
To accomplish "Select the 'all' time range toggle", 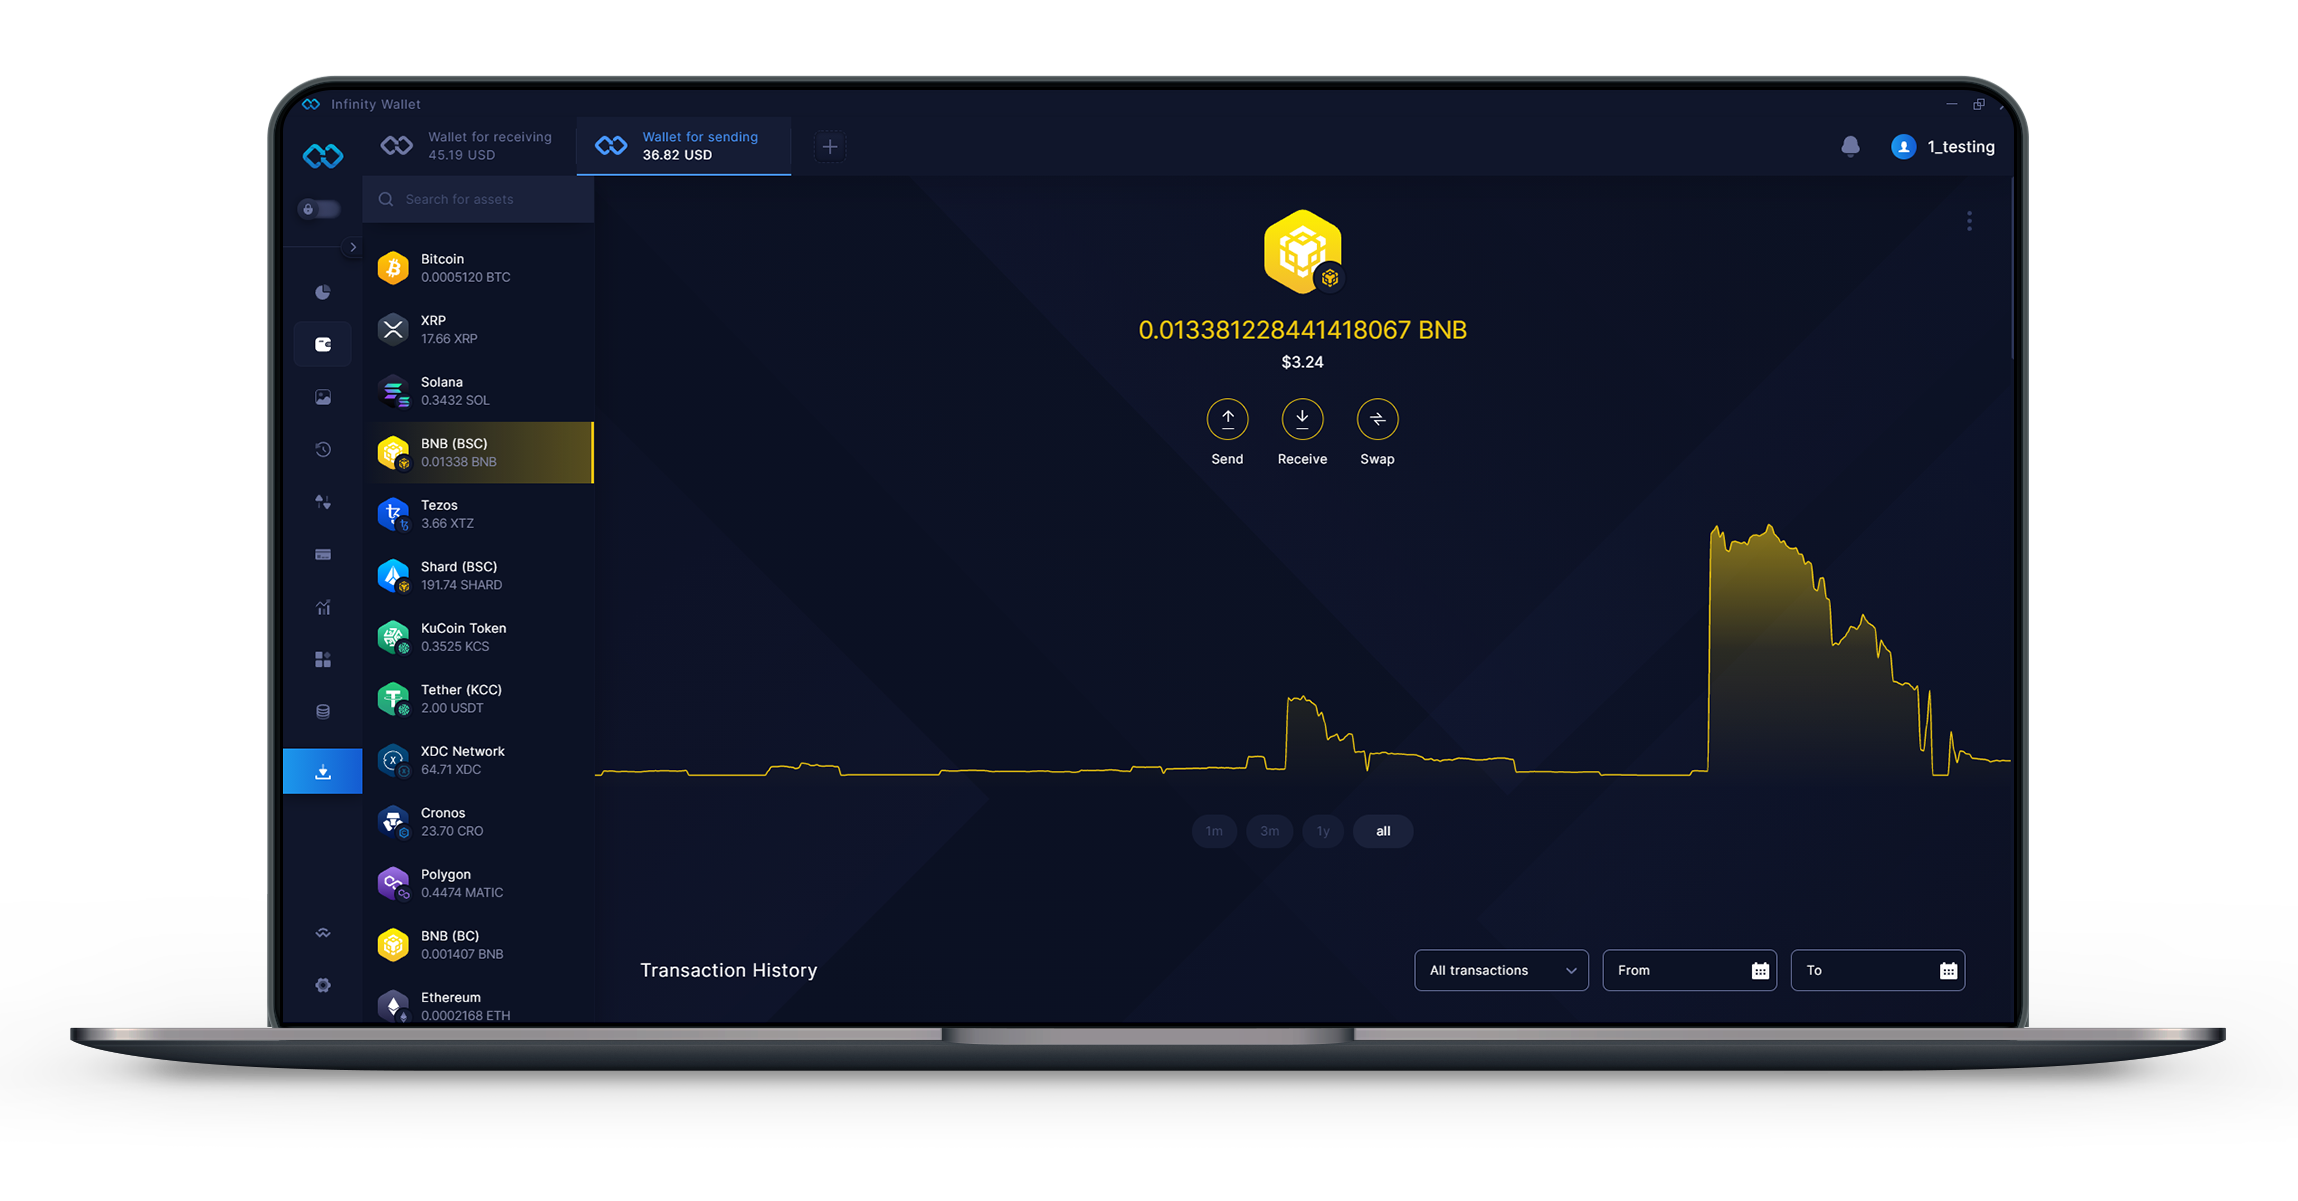I will pyautogui.click(x=1380, y=830).
